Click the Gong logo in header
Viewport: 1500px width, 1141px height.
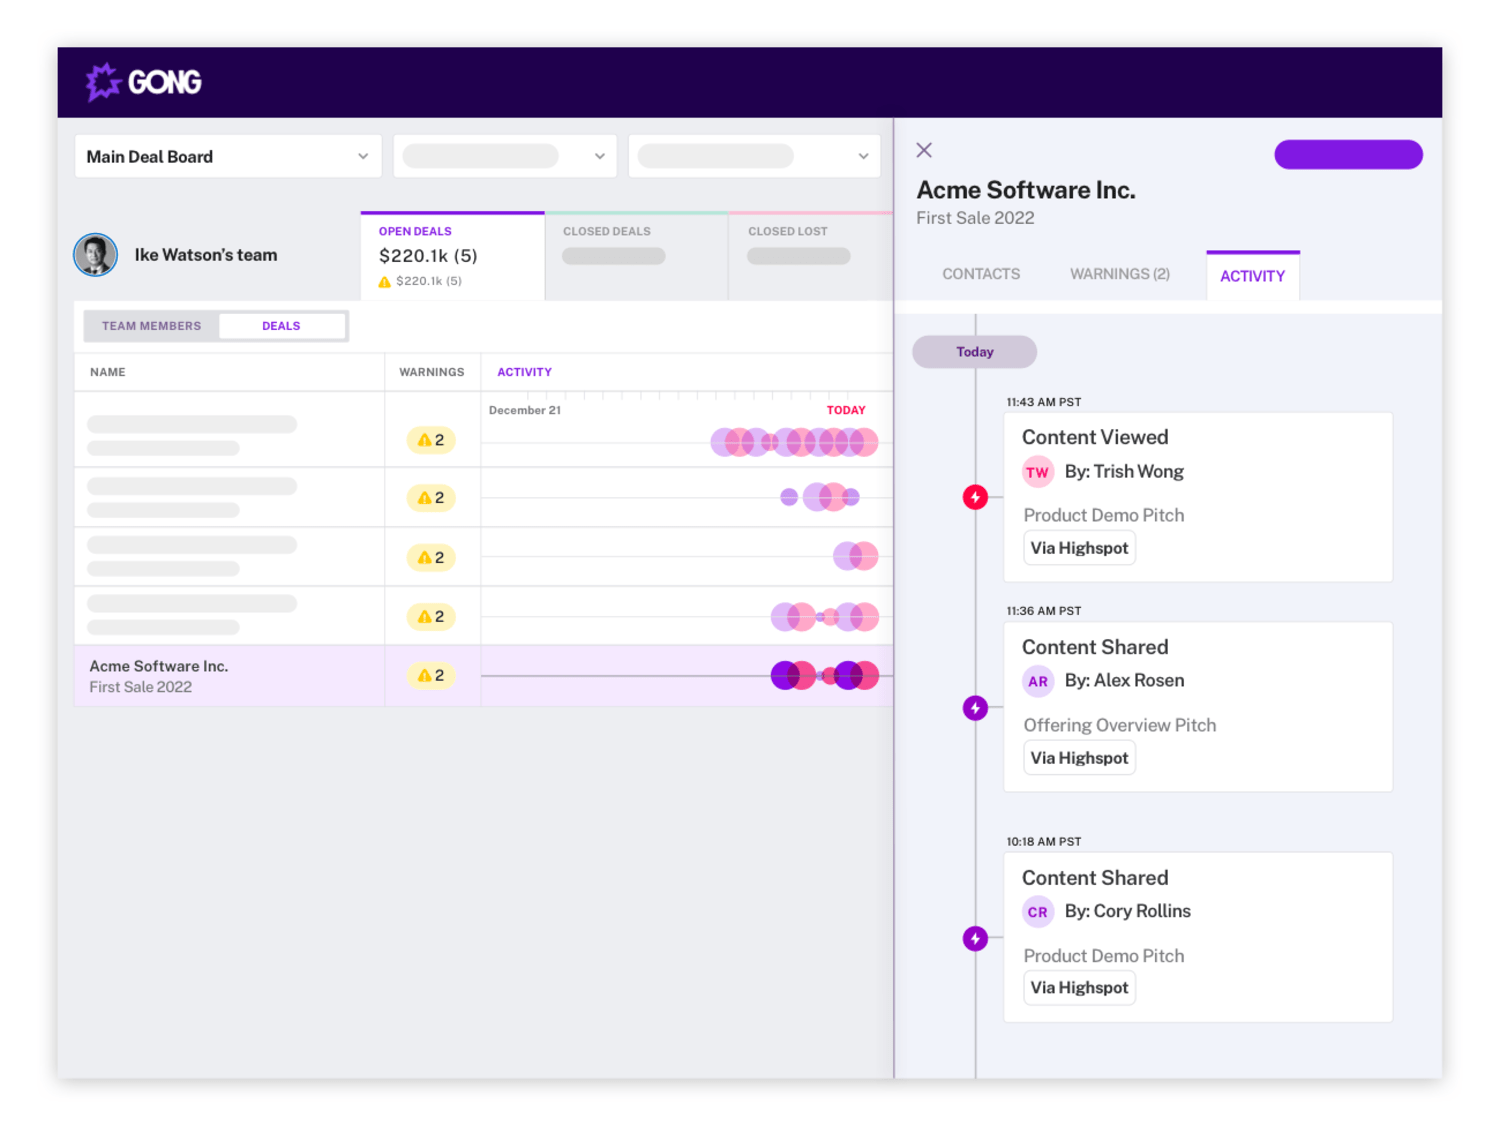(x=144, y=82)
